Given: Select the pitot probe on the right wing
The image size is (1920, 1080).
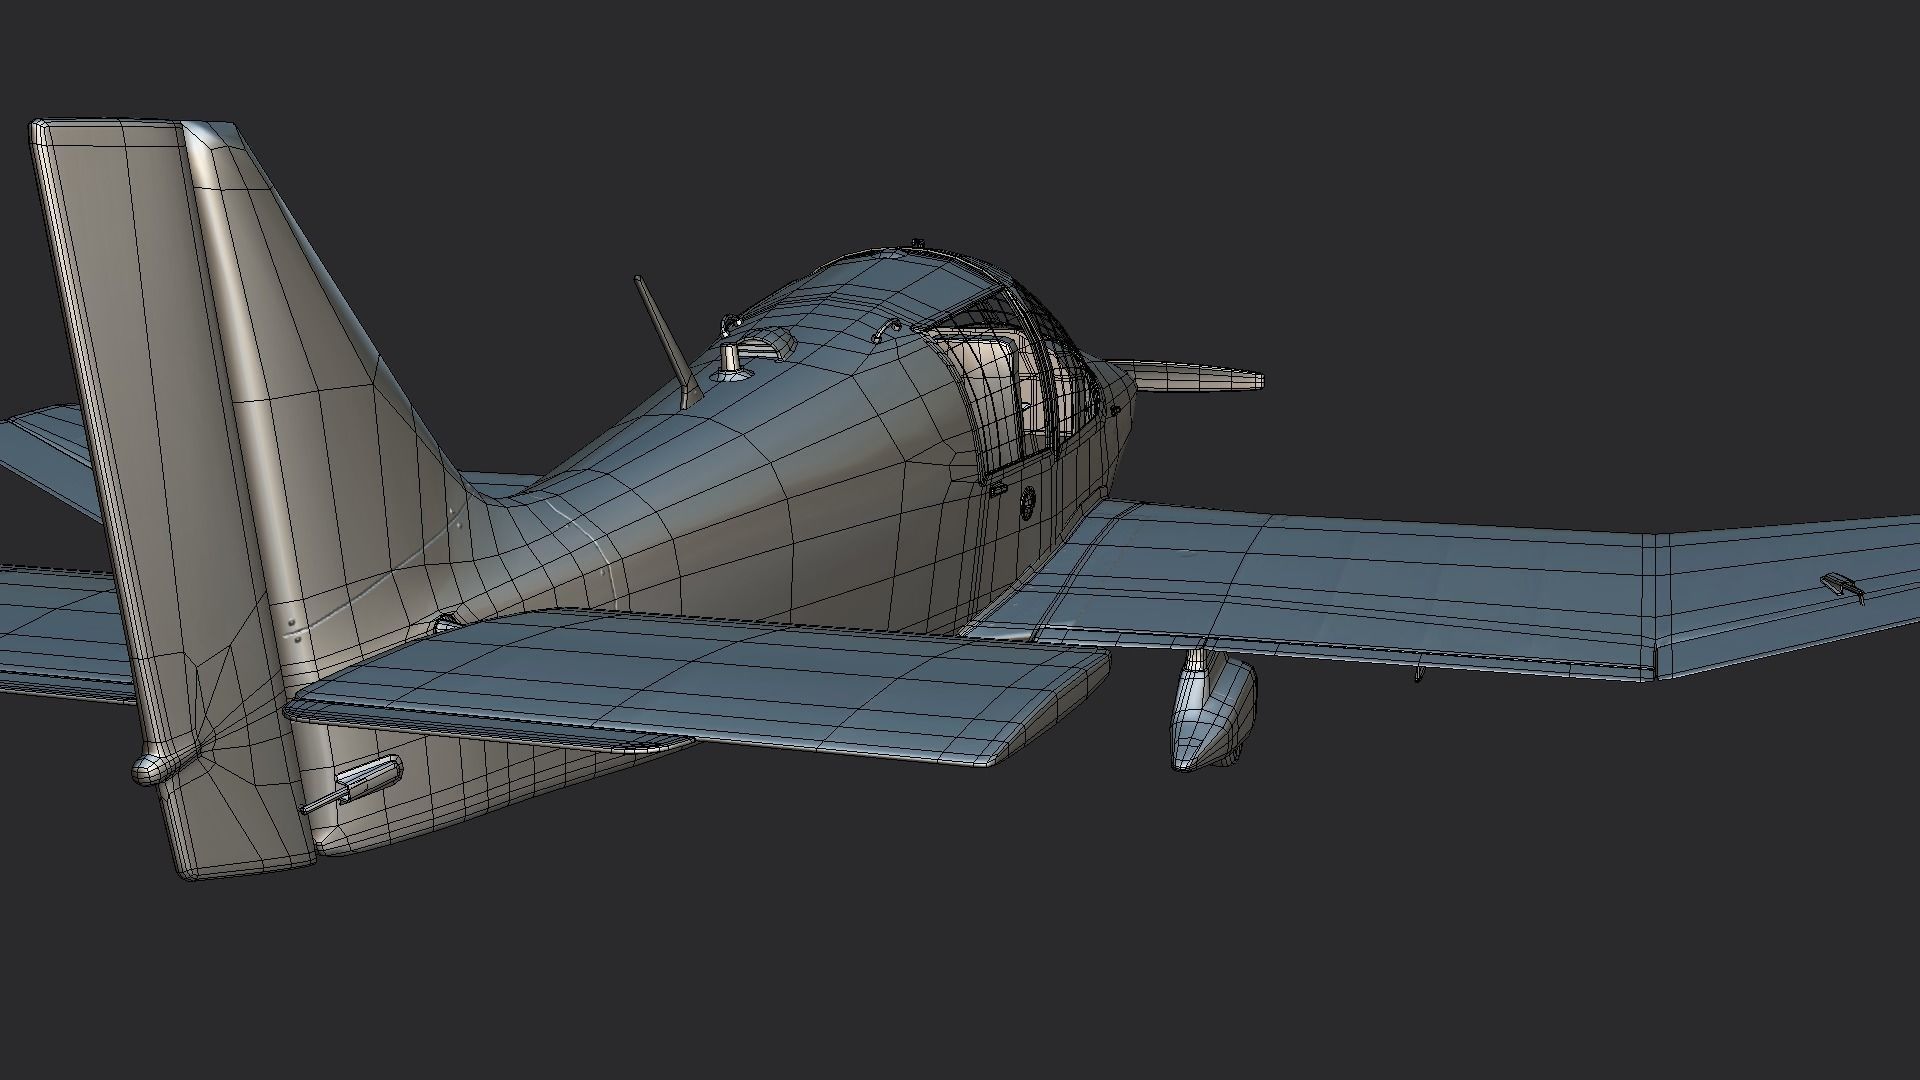Looking at the screenshot, I should (1842, 588).
